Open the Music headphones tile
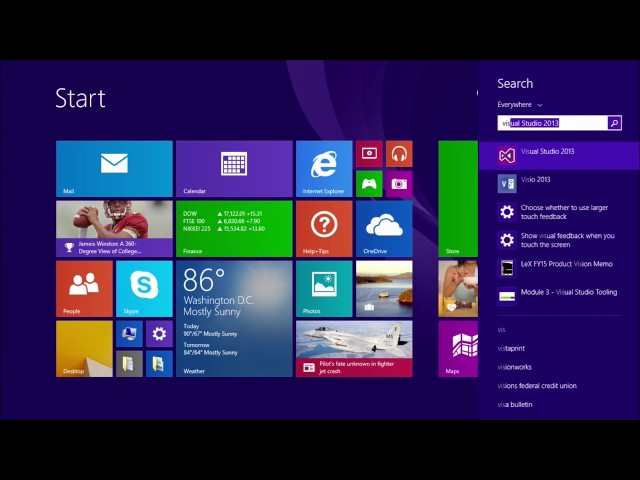 coord(399,153)
